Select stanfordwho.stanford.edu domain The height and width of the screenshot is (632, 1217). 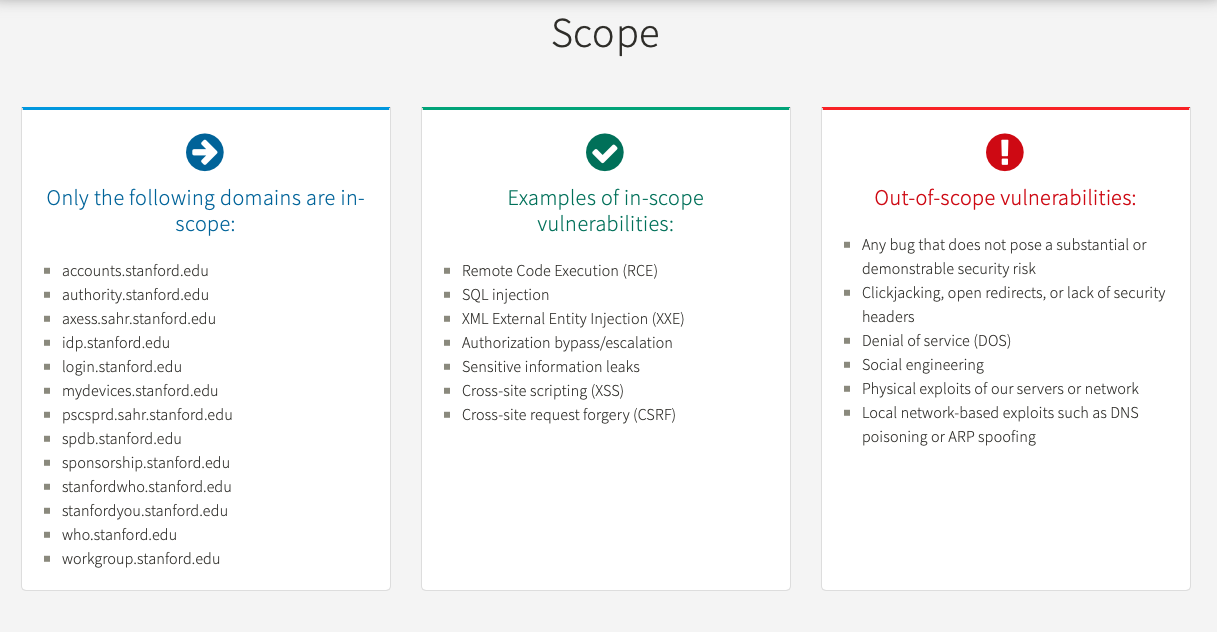click(x=147, y=487)
